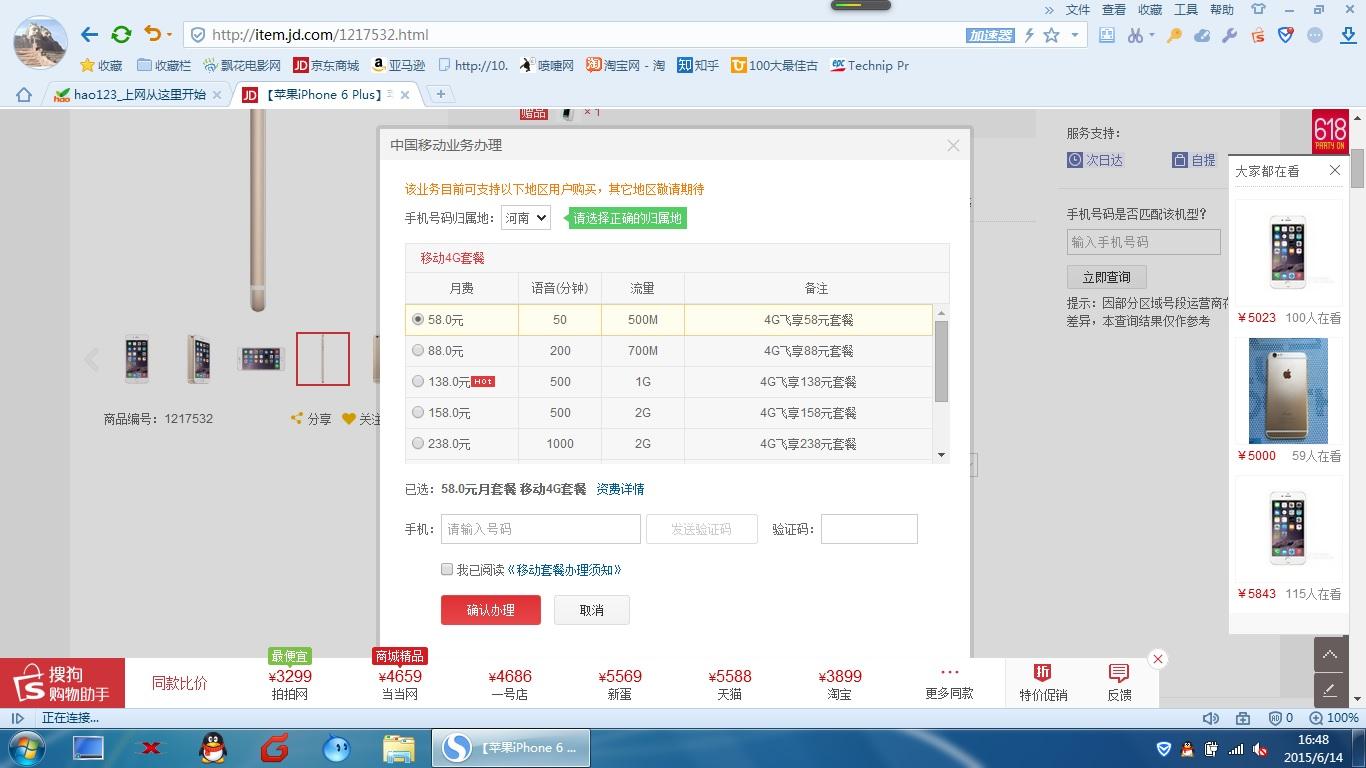Viewport: 1366px width, 768px height.
Task: Open the 移动套餐办理须知 link
Action: click(565, 570)
